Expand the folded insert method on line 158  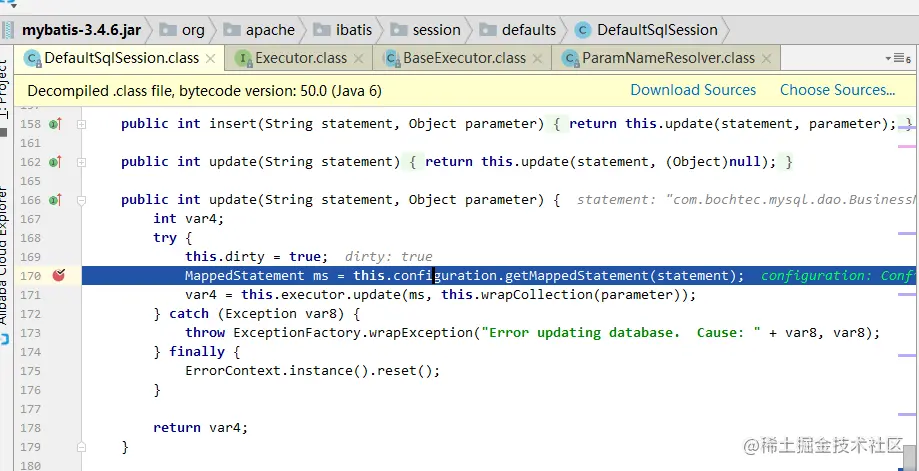pyautogui.click(x=81, y=124)
